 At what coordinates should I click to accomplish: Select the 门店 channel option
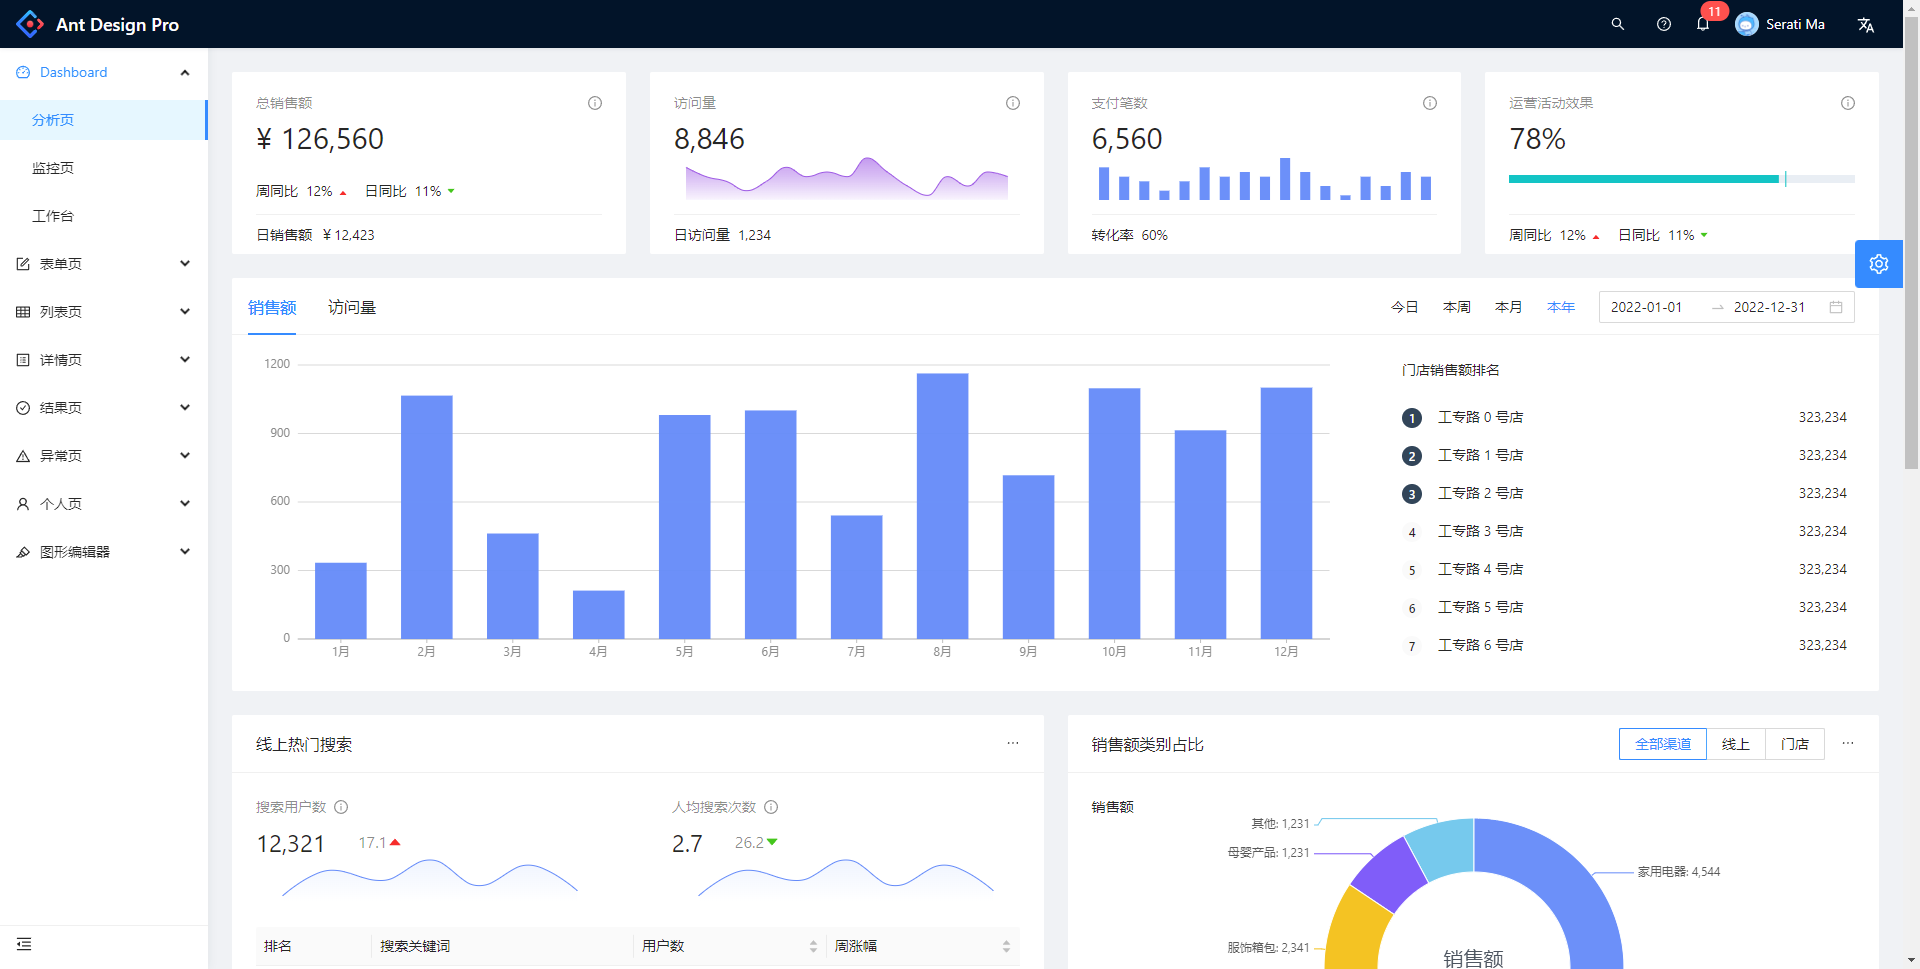[1795, 744]
